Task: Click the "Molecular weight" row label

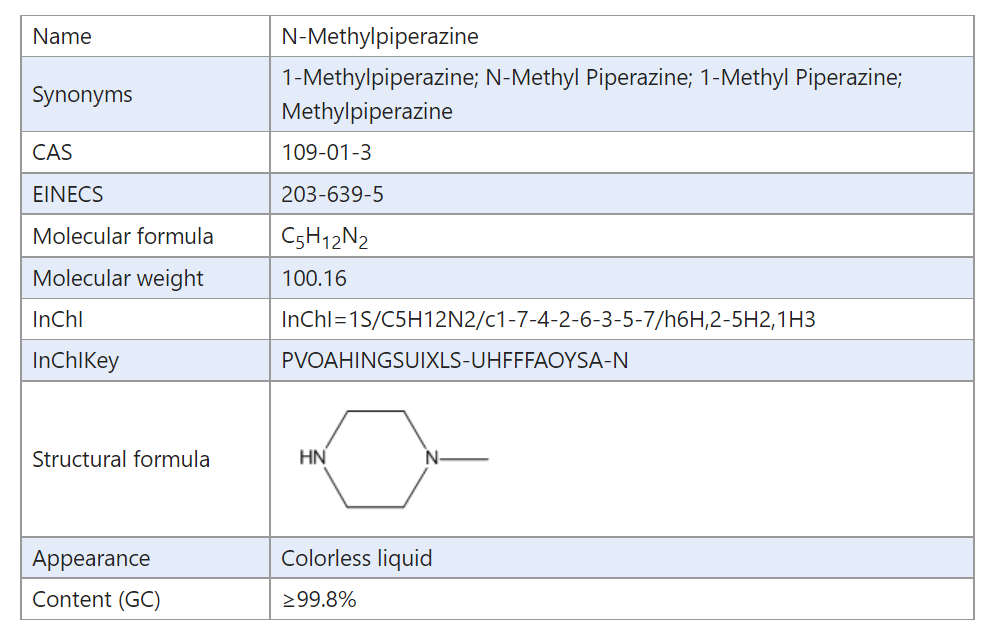Action: [118, 279]
